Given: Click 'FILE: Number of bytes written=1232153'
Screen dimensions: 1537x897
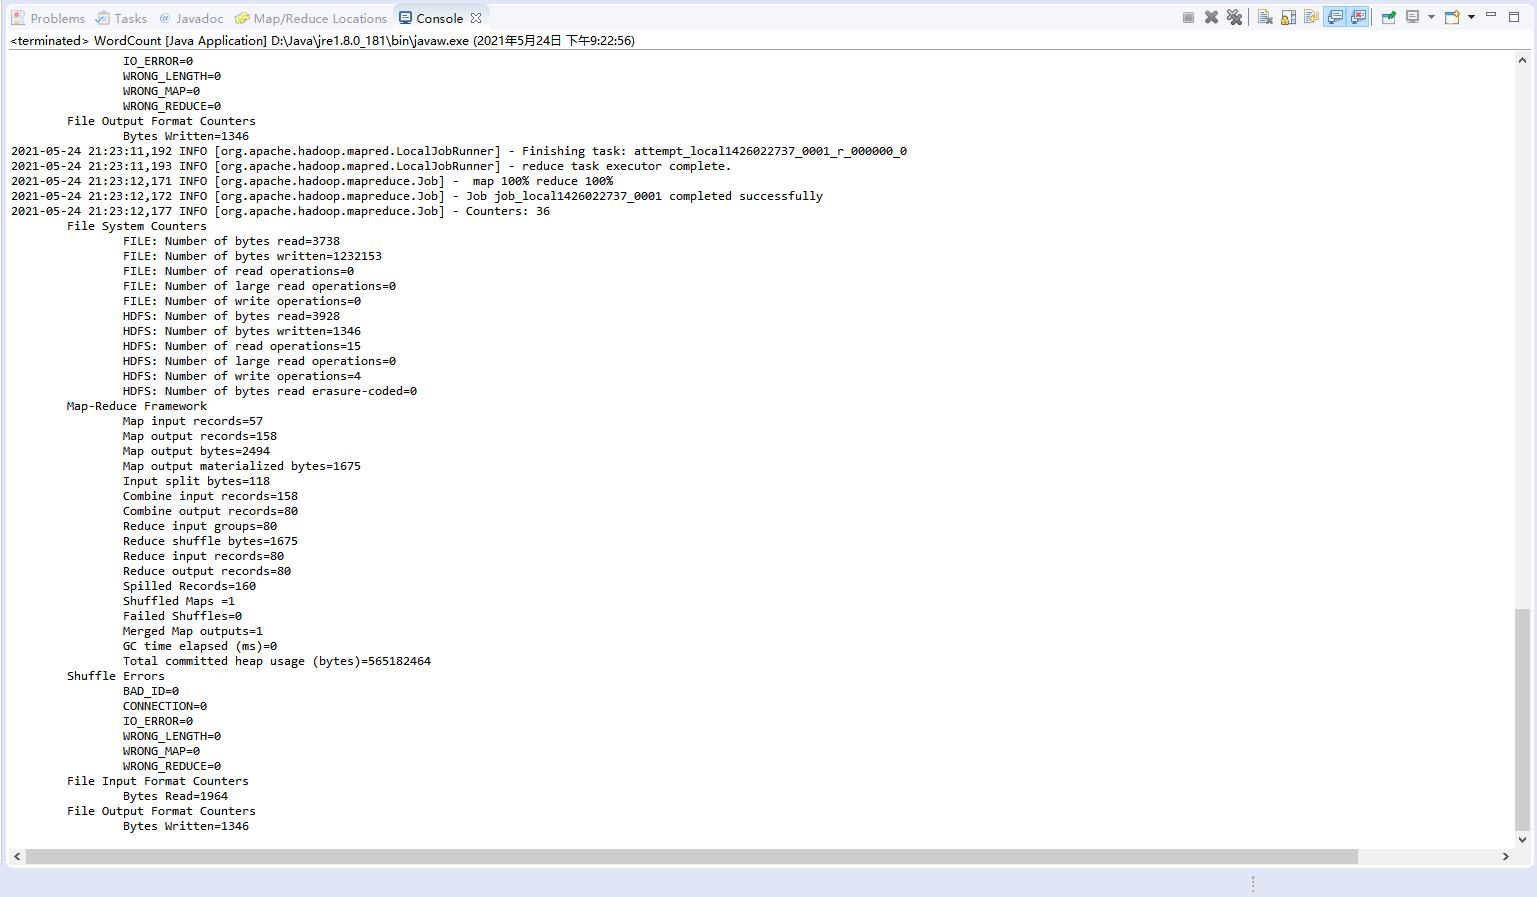Looking at the screenshot, I should click(252, 256).
